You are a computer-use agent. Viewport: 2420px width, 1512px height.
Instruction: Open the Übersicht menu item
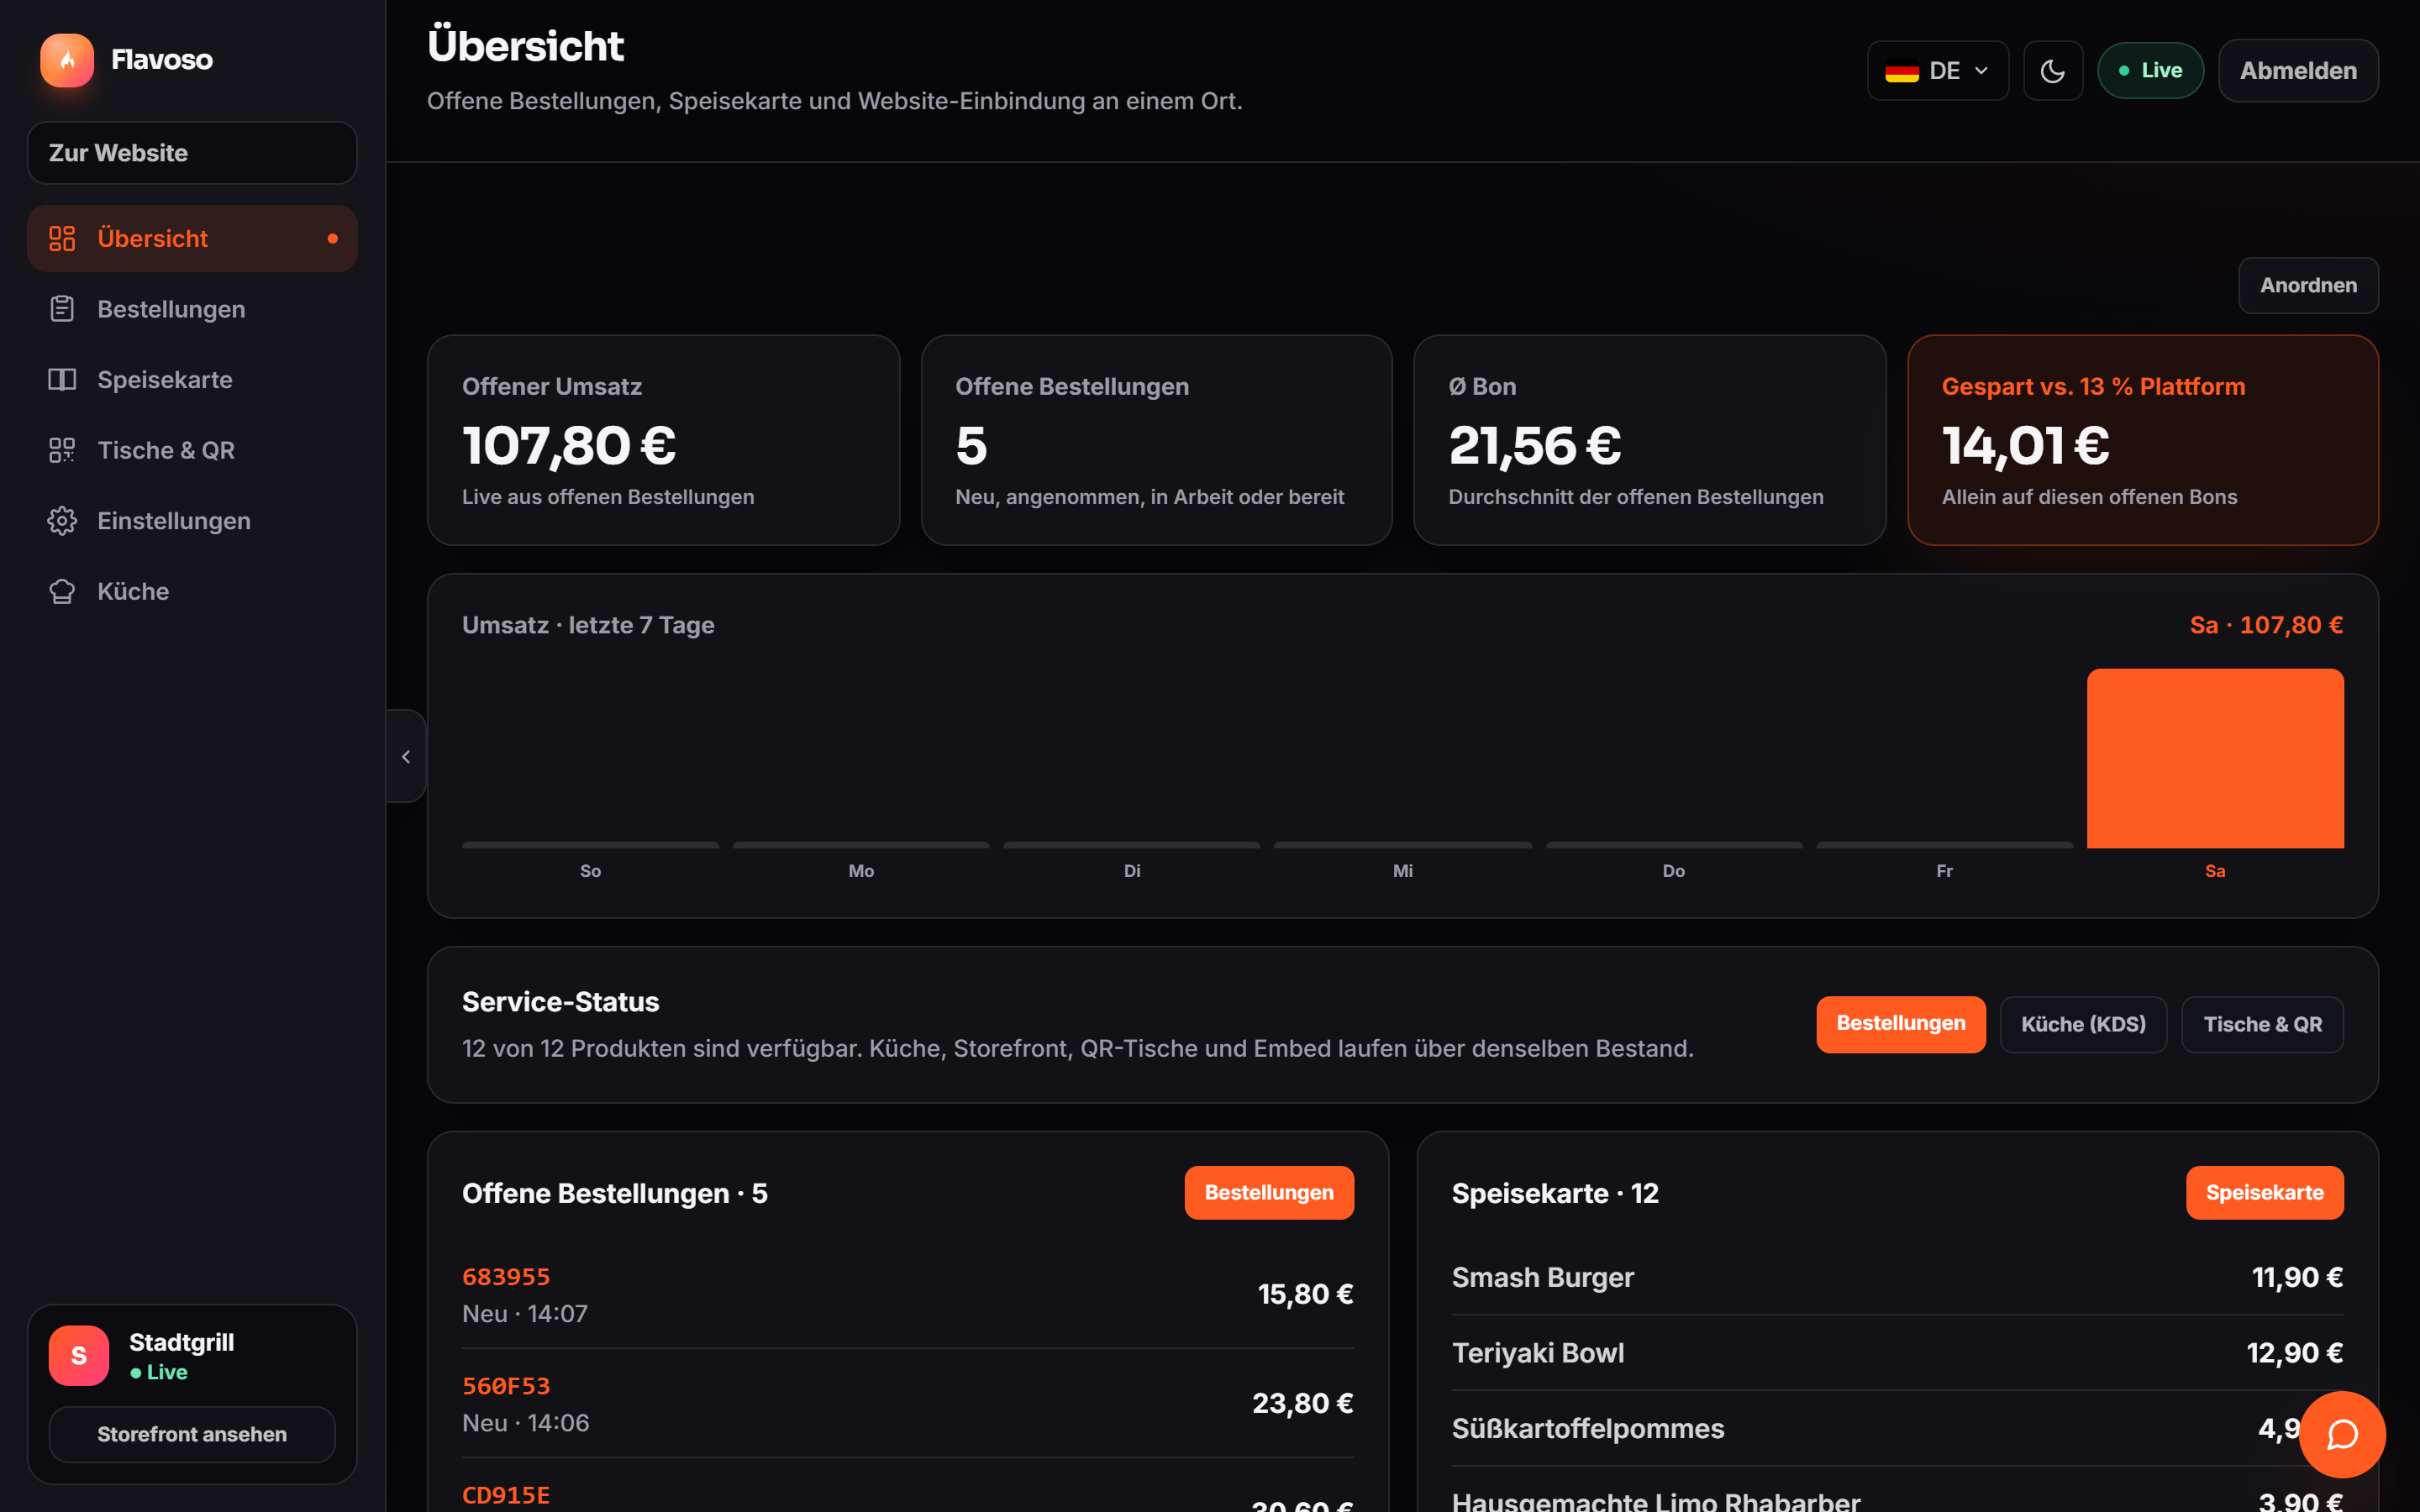192,238
